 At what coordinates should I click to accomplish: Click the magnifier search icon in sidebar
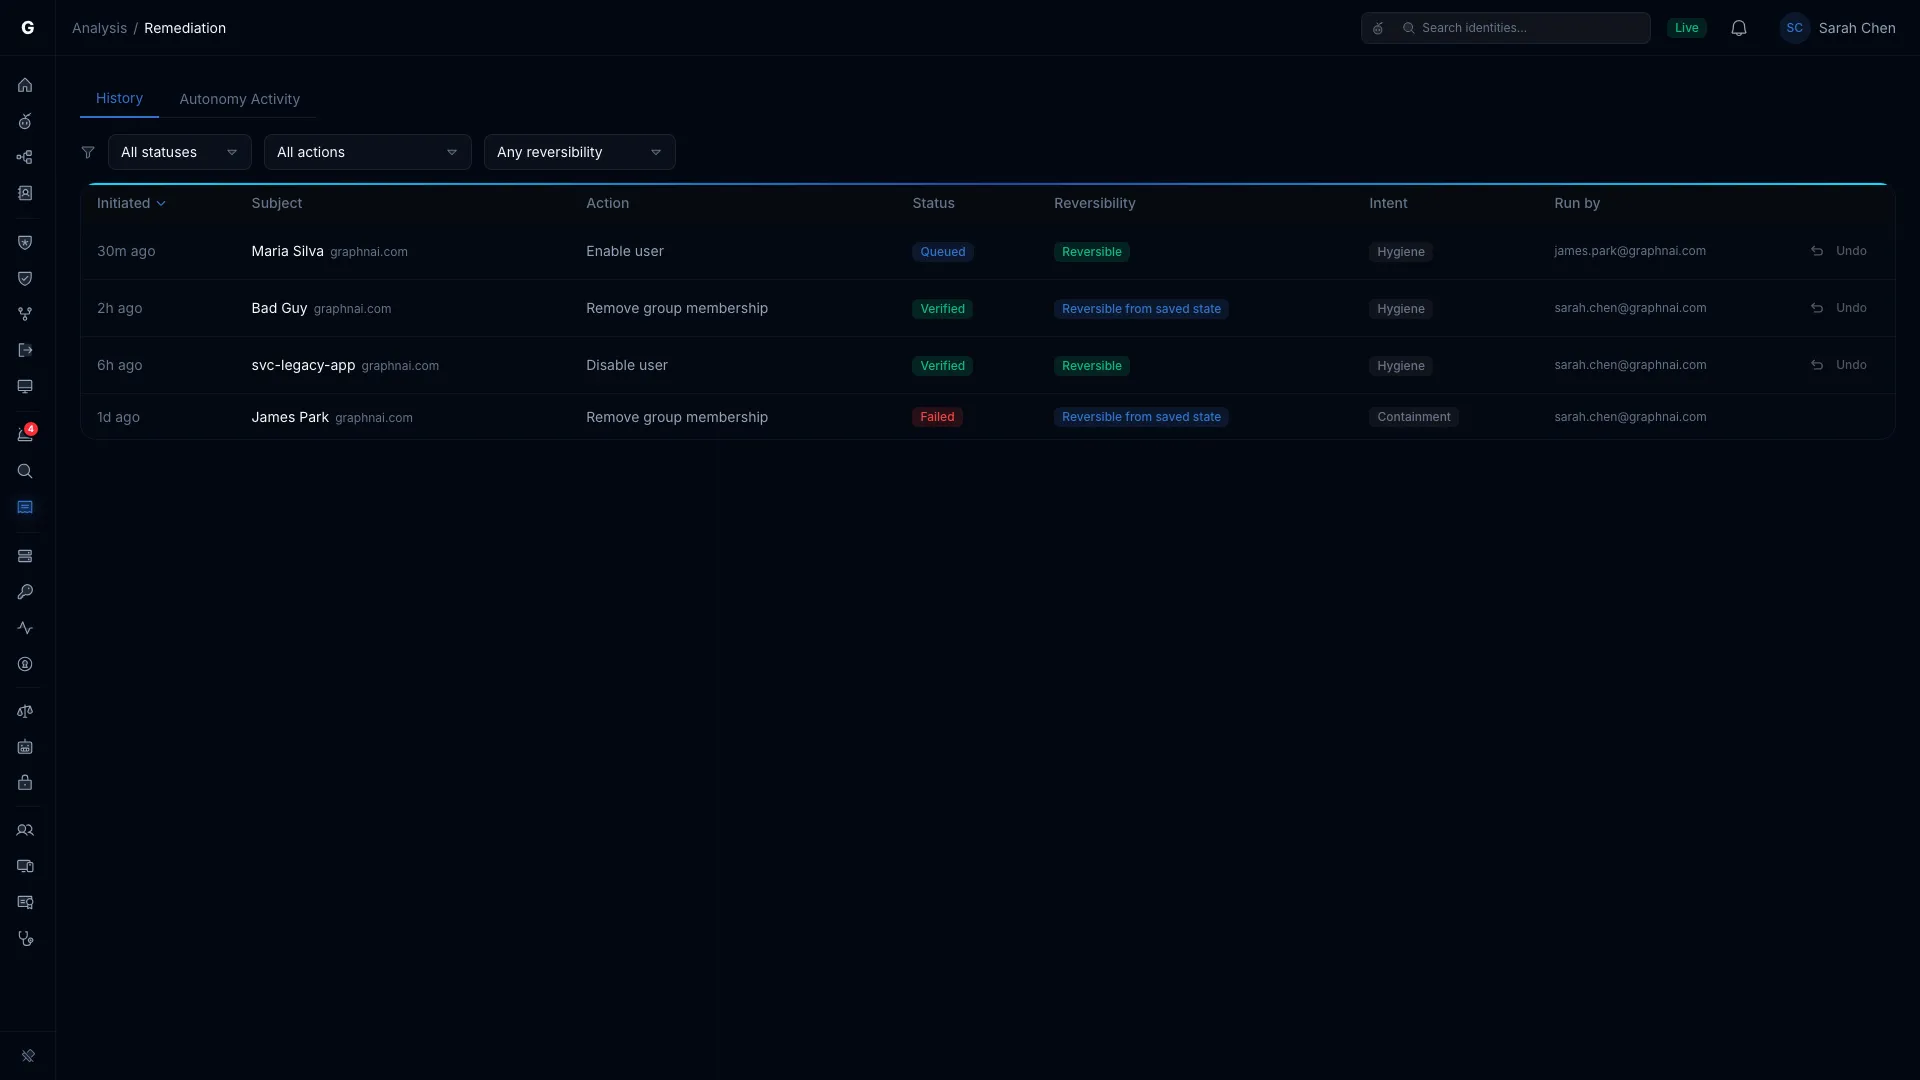pyautogui.click(x=25, y=471)
